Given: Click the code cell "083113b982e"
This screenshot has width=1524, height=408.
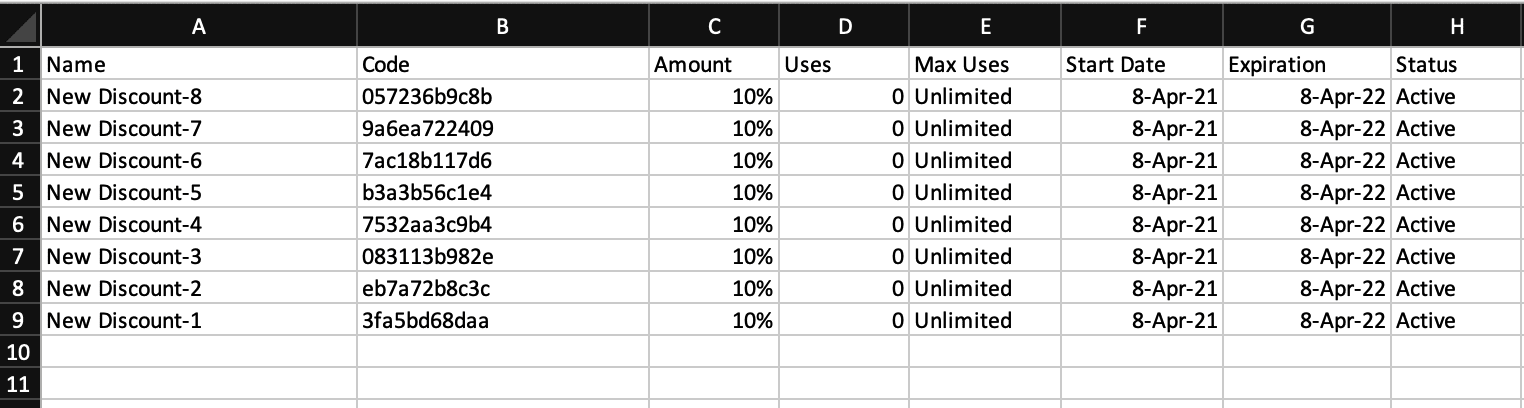Looking at the screenshot, I should (502, 257).
